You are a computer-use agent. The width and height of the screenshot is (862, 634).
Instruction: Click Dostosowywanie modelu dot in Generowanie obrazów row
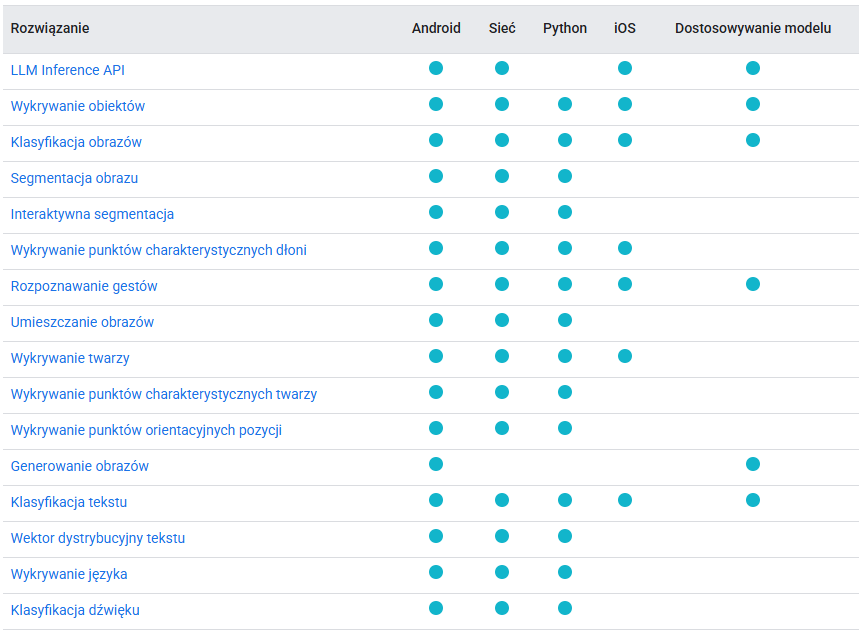tap(753, 465)
